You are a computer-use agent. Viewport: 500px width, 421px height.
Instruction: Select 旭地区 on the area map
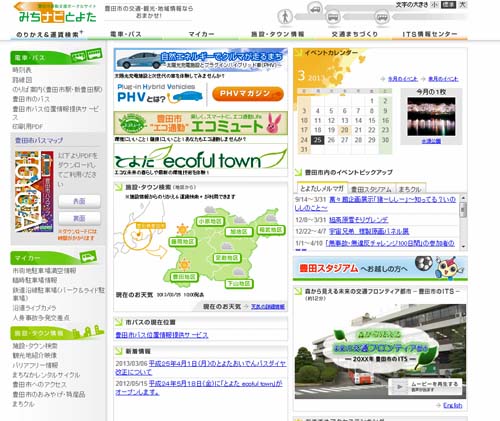238,232
